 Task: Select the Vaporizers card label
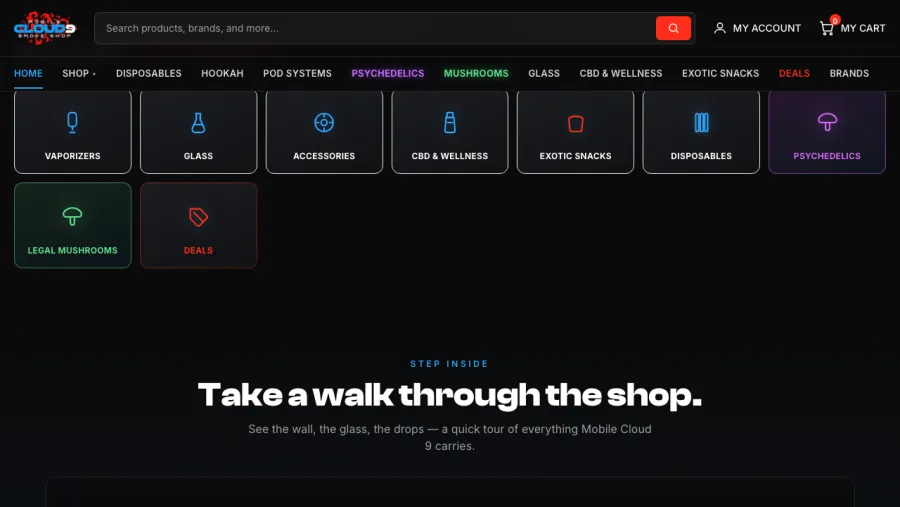[x=72, y=156]
